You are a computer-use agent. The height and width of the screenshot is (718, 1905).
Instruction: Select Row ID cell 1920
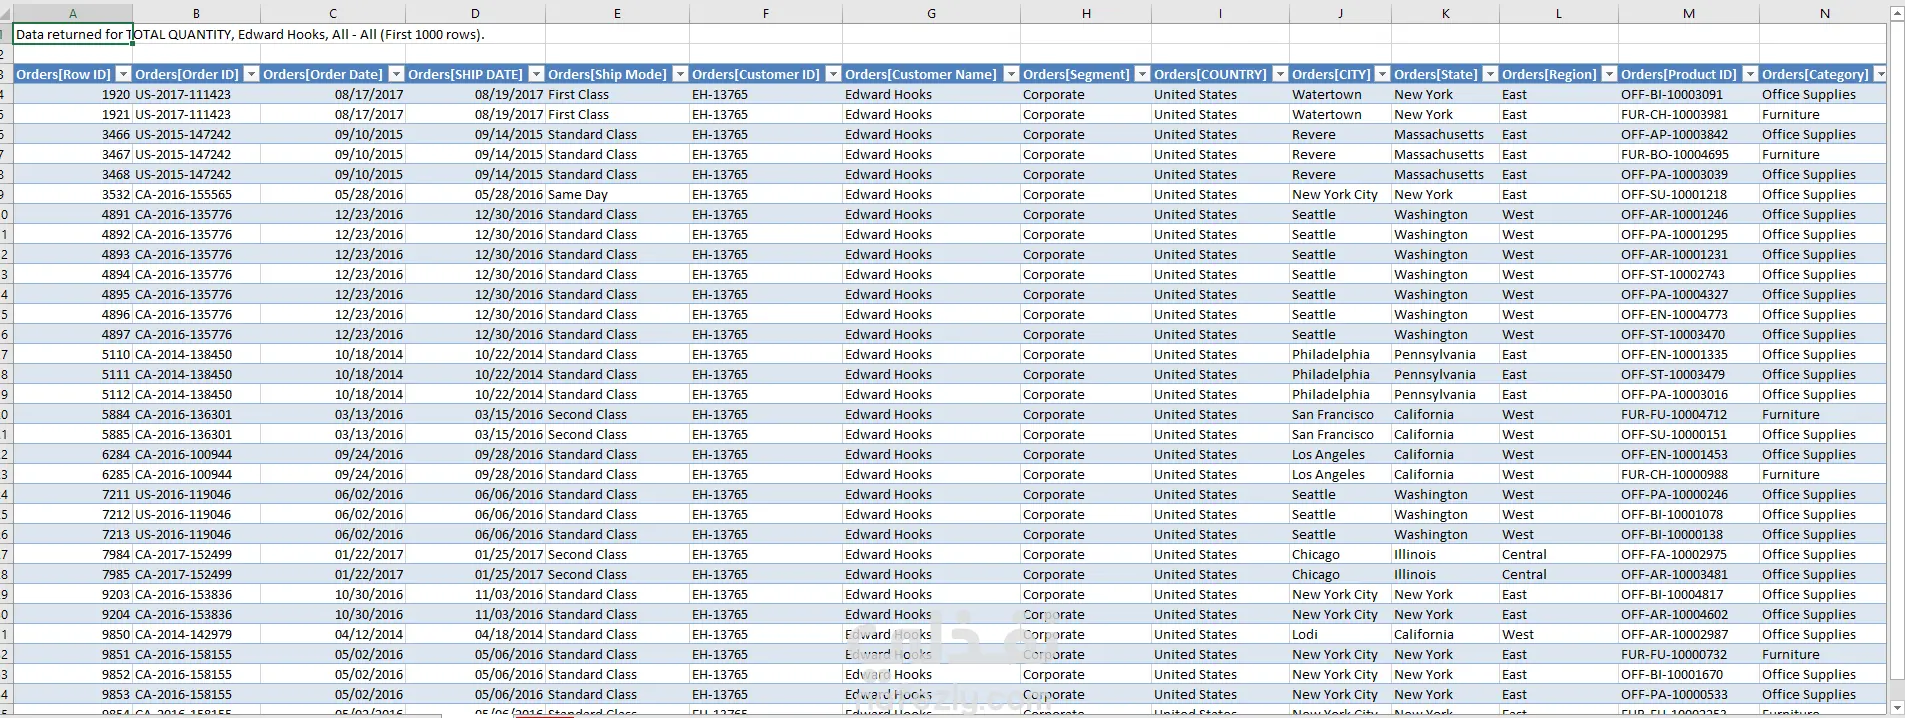click(72, 94)
